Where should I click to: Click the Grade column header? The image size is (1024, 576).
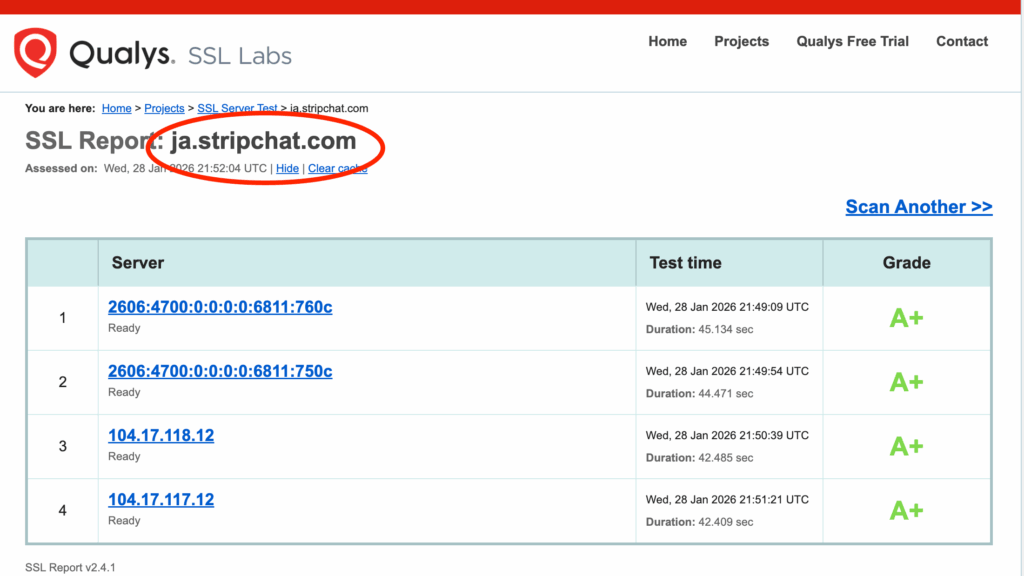pyautogui.click(x=906, y=263)
